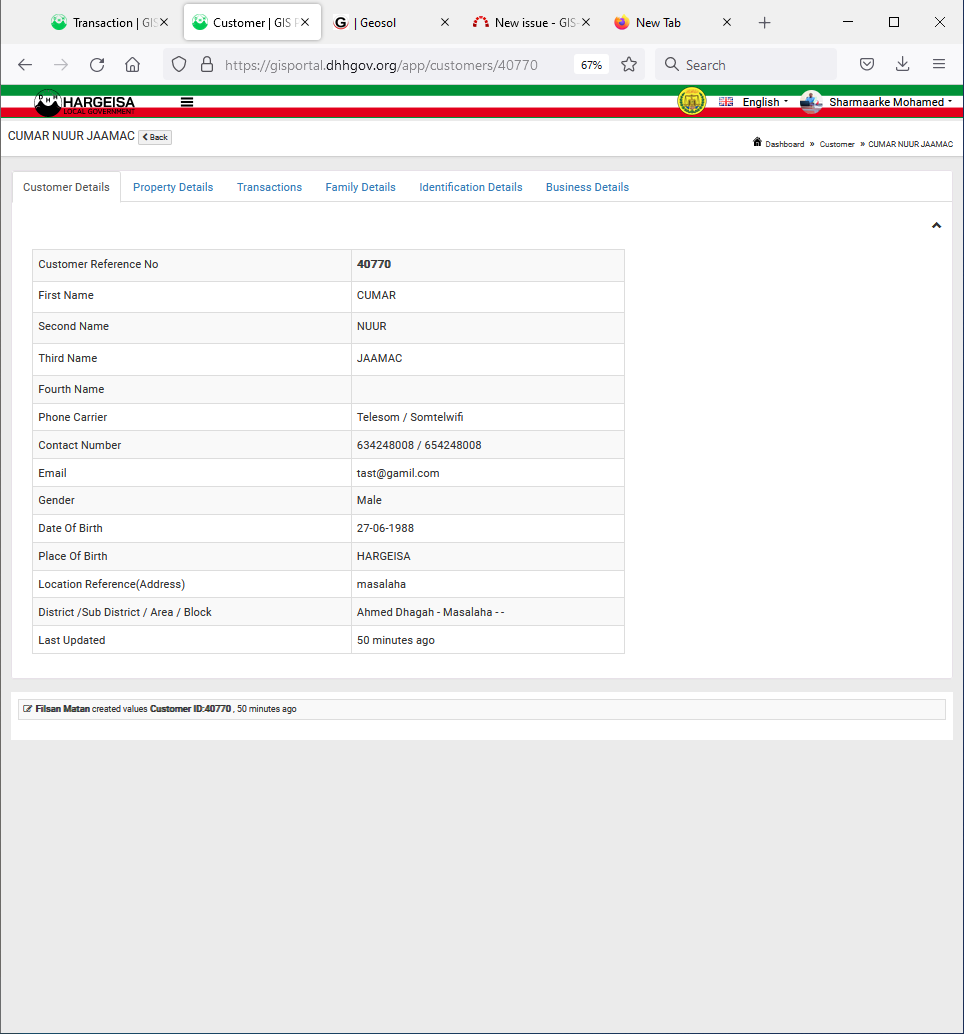This screenshot has height=1034, width=964.
Task: Collapse the customer details panel chevron
Action: [x=936, y=226]
